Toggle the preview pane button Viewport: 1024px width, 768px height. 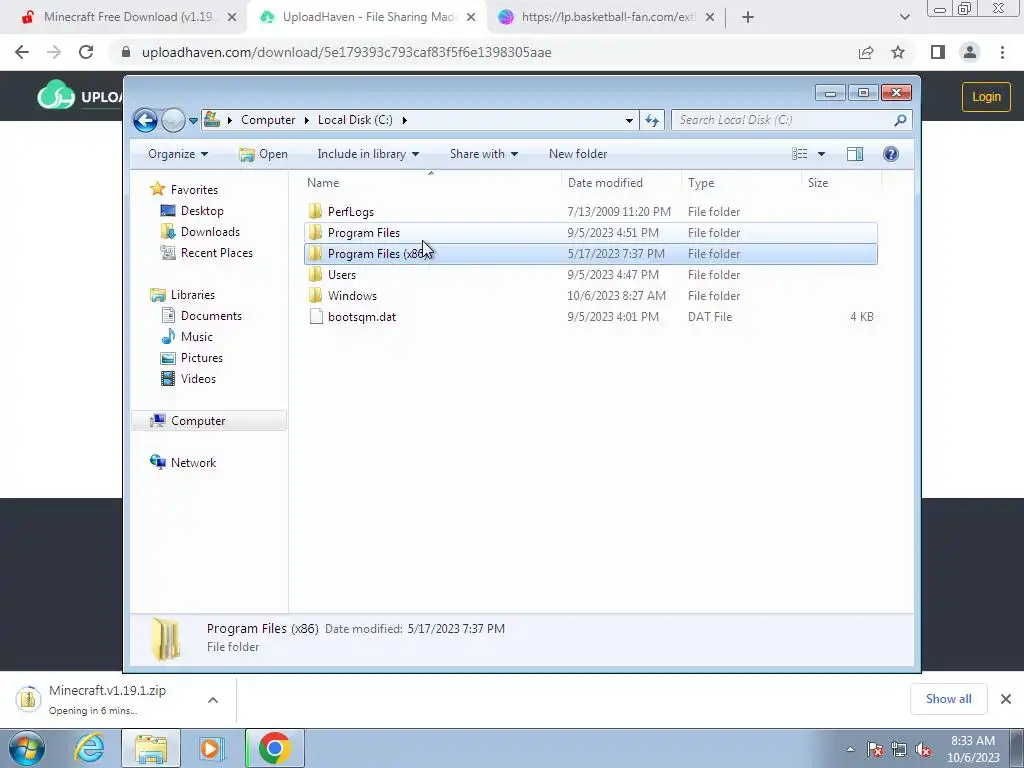pyautogui.click(x=855, y=154)
